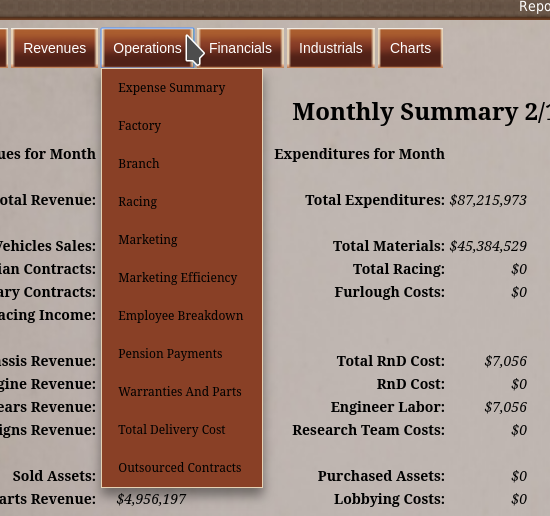
Task: Open the Revenues menu button
Action: 54,48
